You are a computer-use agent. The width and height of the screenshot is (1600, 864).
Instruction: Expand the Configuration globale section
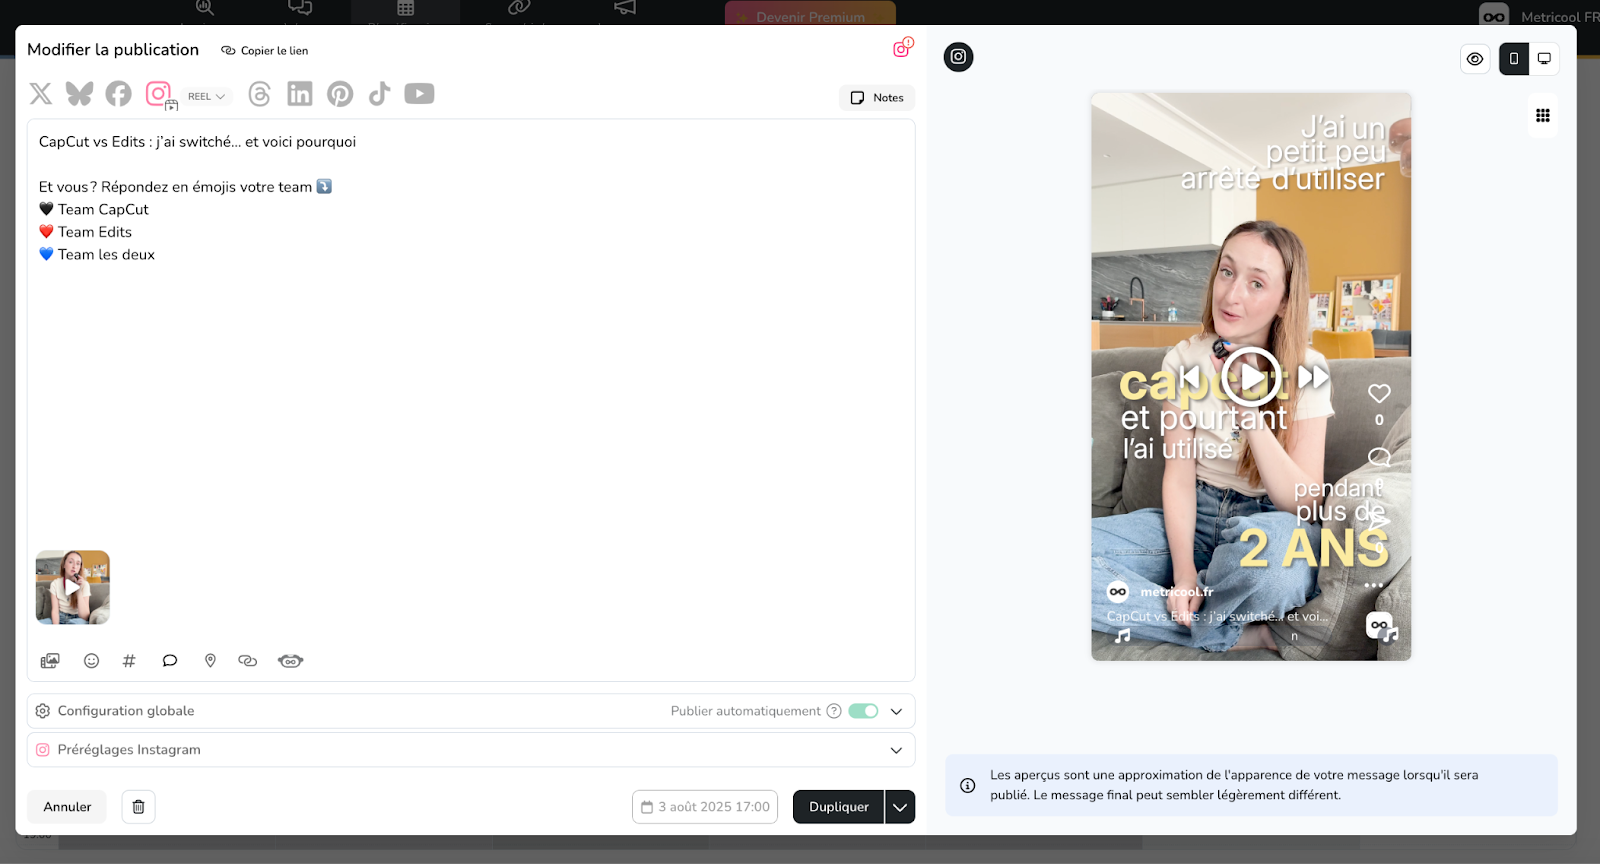(897, 711)
